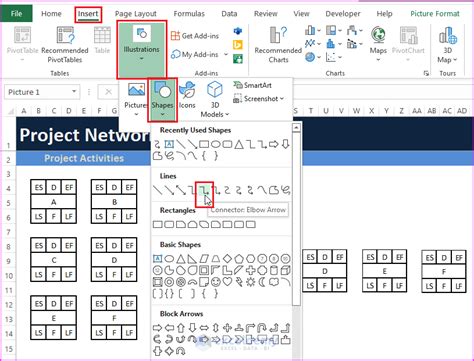Switch to the Home tab

pos(51,14)
